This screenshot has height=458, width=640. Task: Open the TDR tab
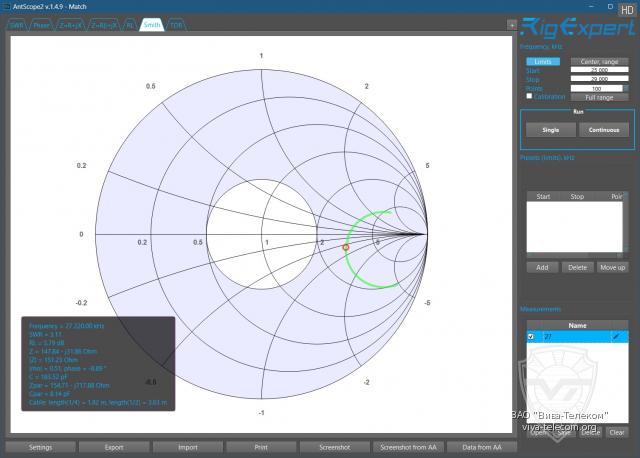pyautogui.click(x=176, y=24)
